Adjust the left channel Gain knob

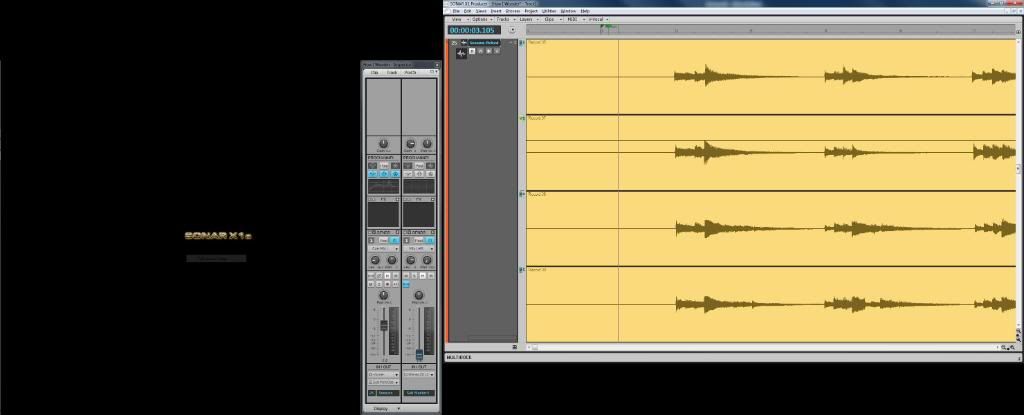coord(383,143)
